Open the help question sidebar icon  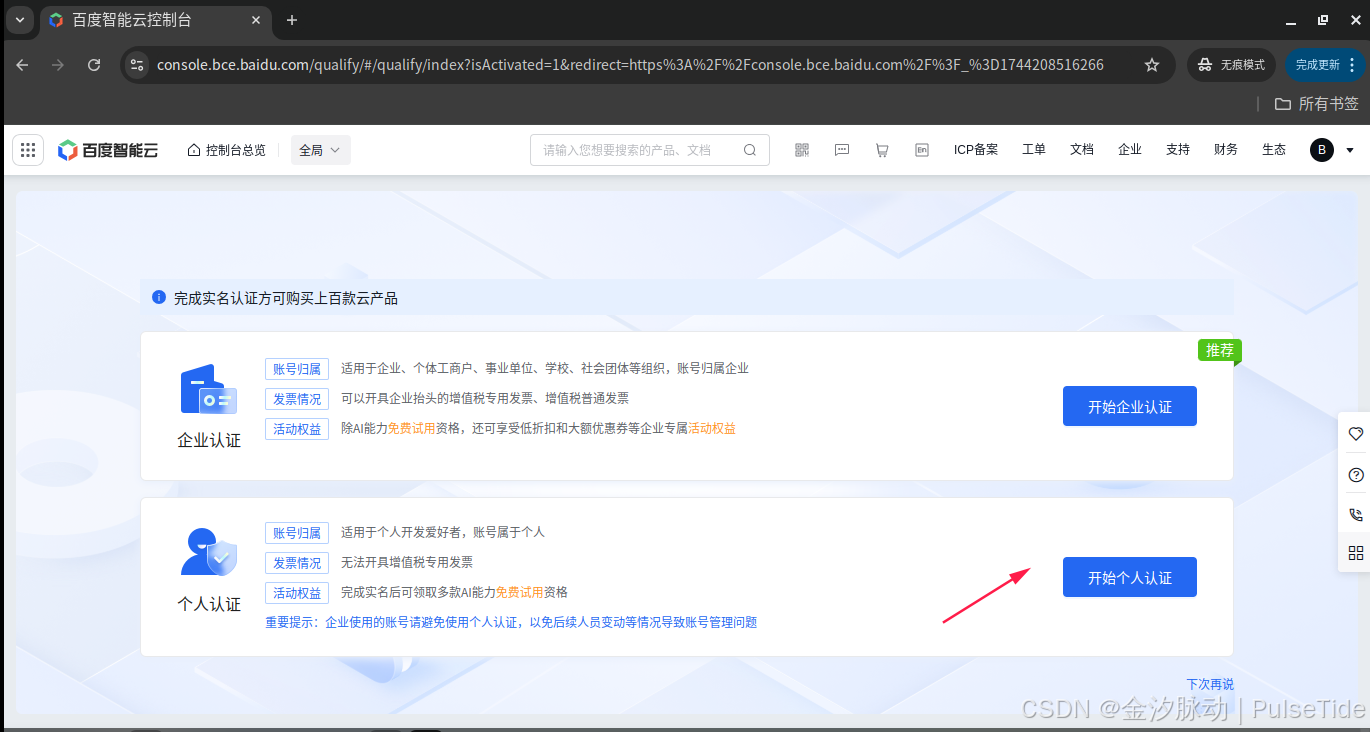coord(1356,474)
